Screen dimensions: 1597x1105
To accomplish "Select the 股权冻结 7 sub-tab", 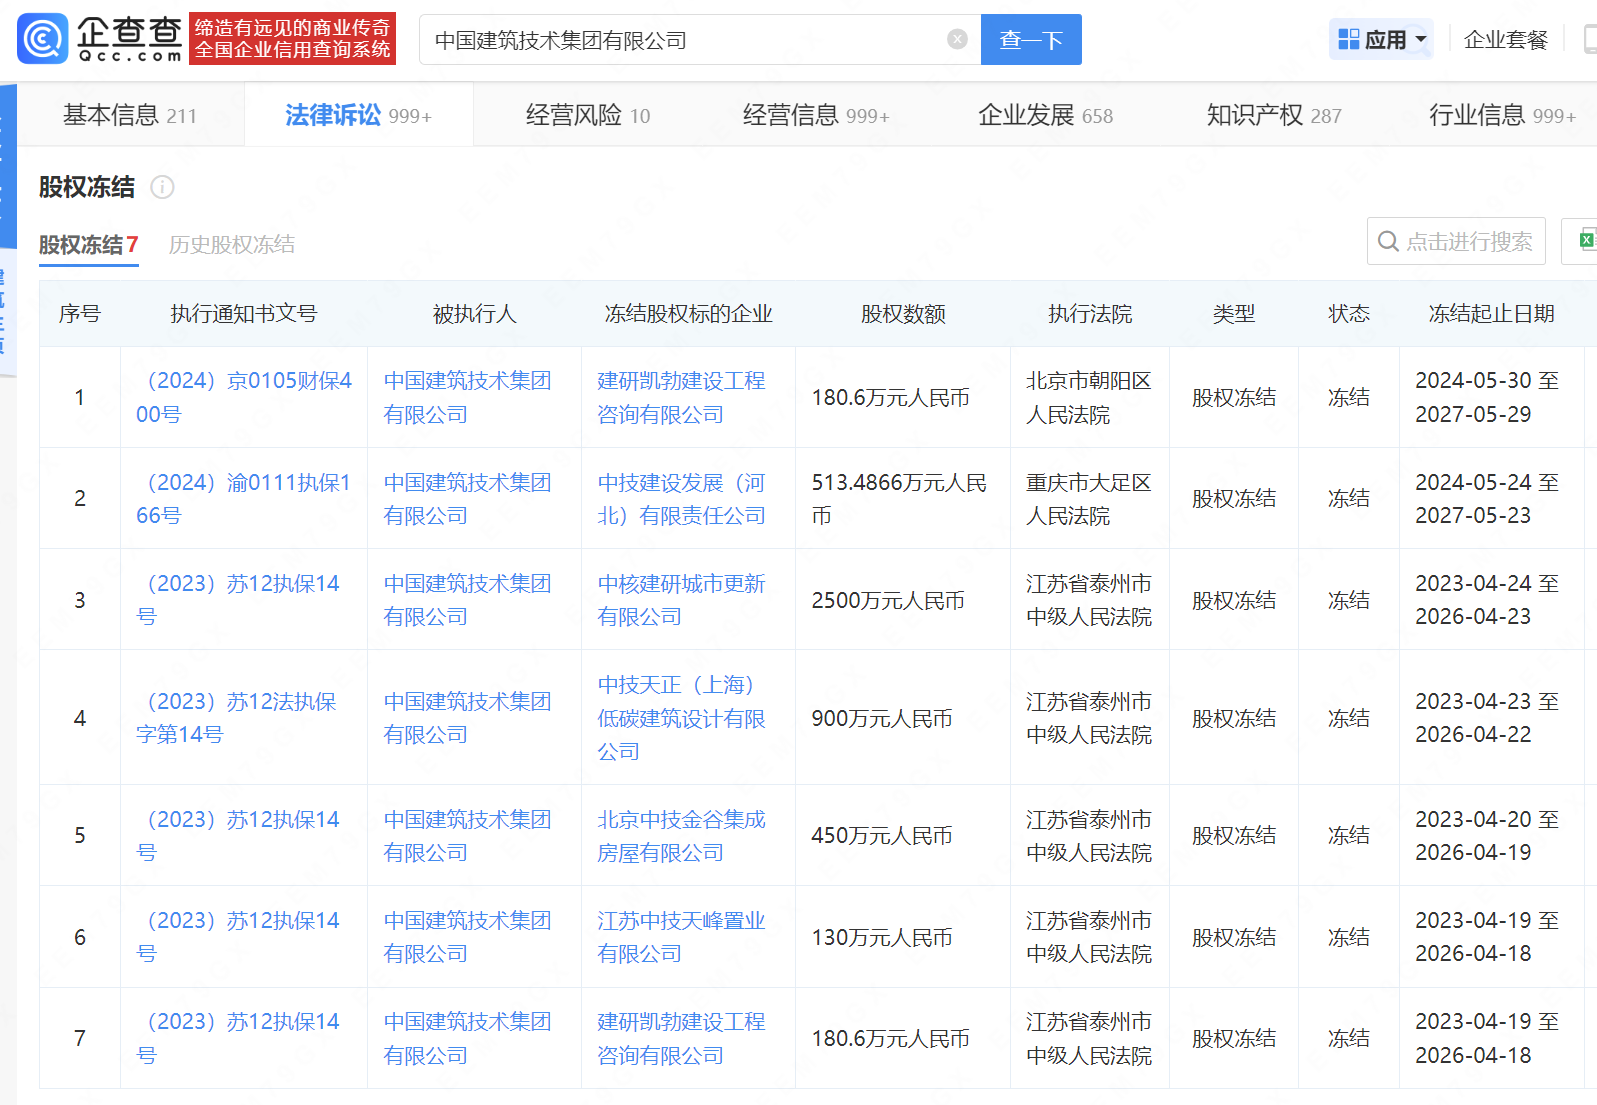I will pyautogui.click(x=88, y=244).
